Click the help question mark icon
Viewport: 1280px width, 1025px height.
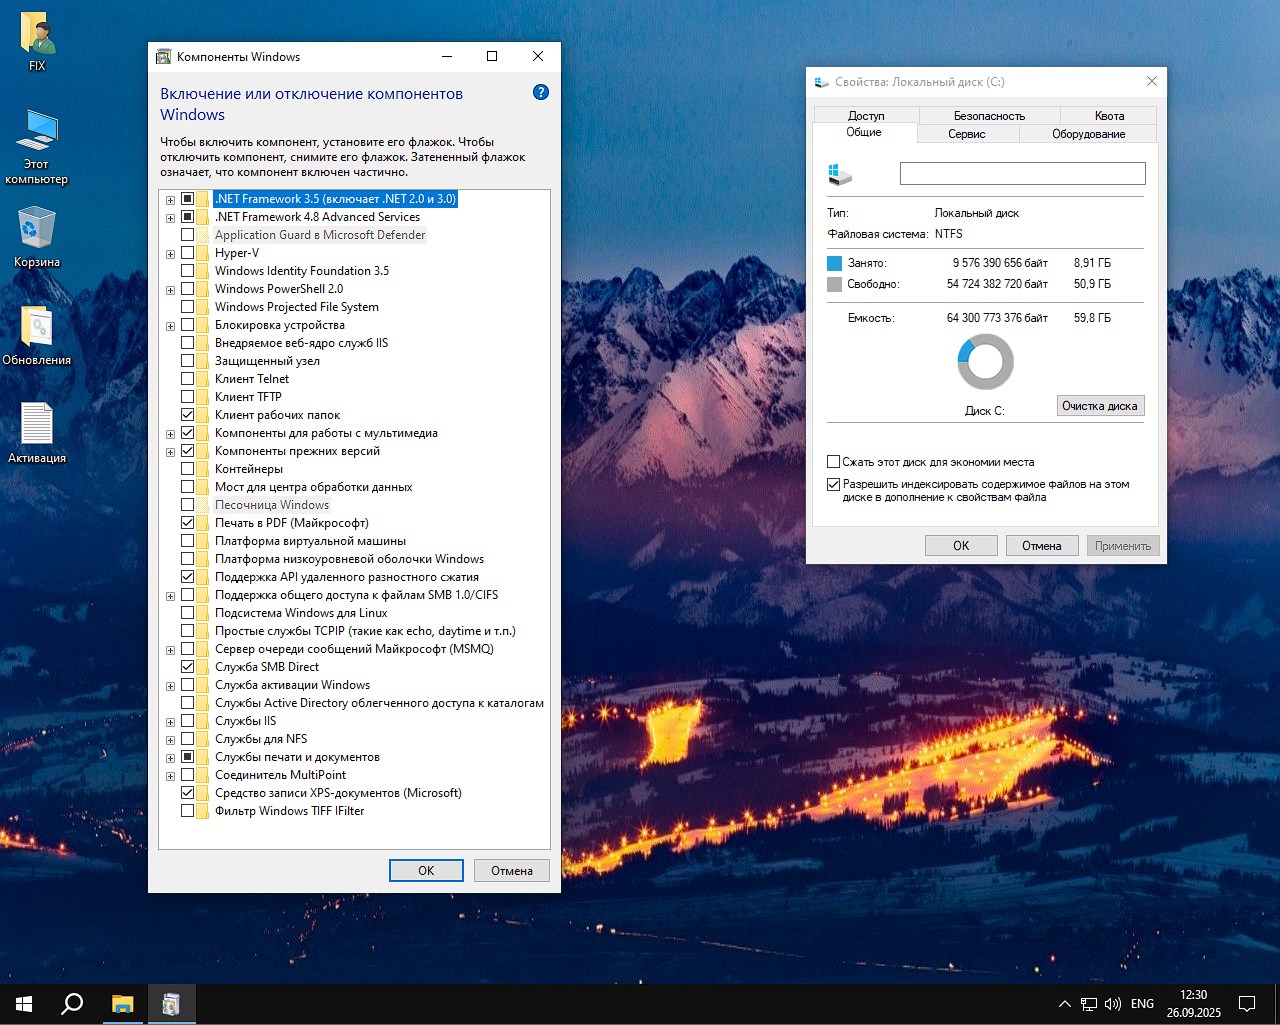[x=541, y=92]
